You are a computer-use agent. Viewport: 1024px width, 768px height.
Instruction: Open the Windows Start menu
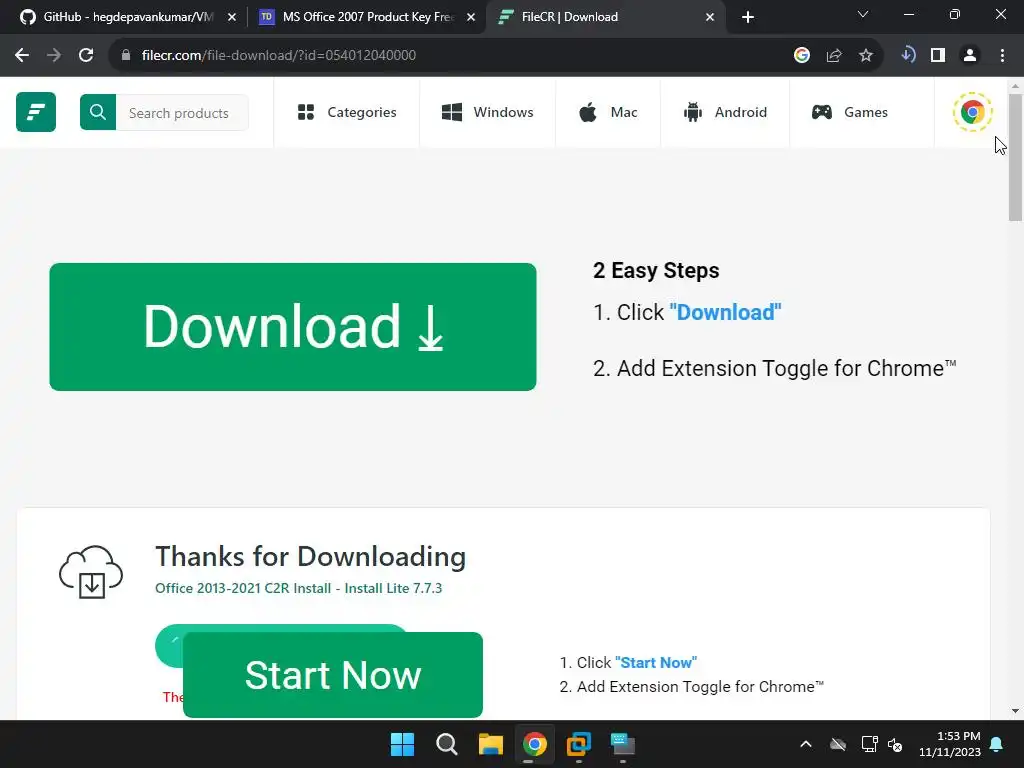coord(402,744)
